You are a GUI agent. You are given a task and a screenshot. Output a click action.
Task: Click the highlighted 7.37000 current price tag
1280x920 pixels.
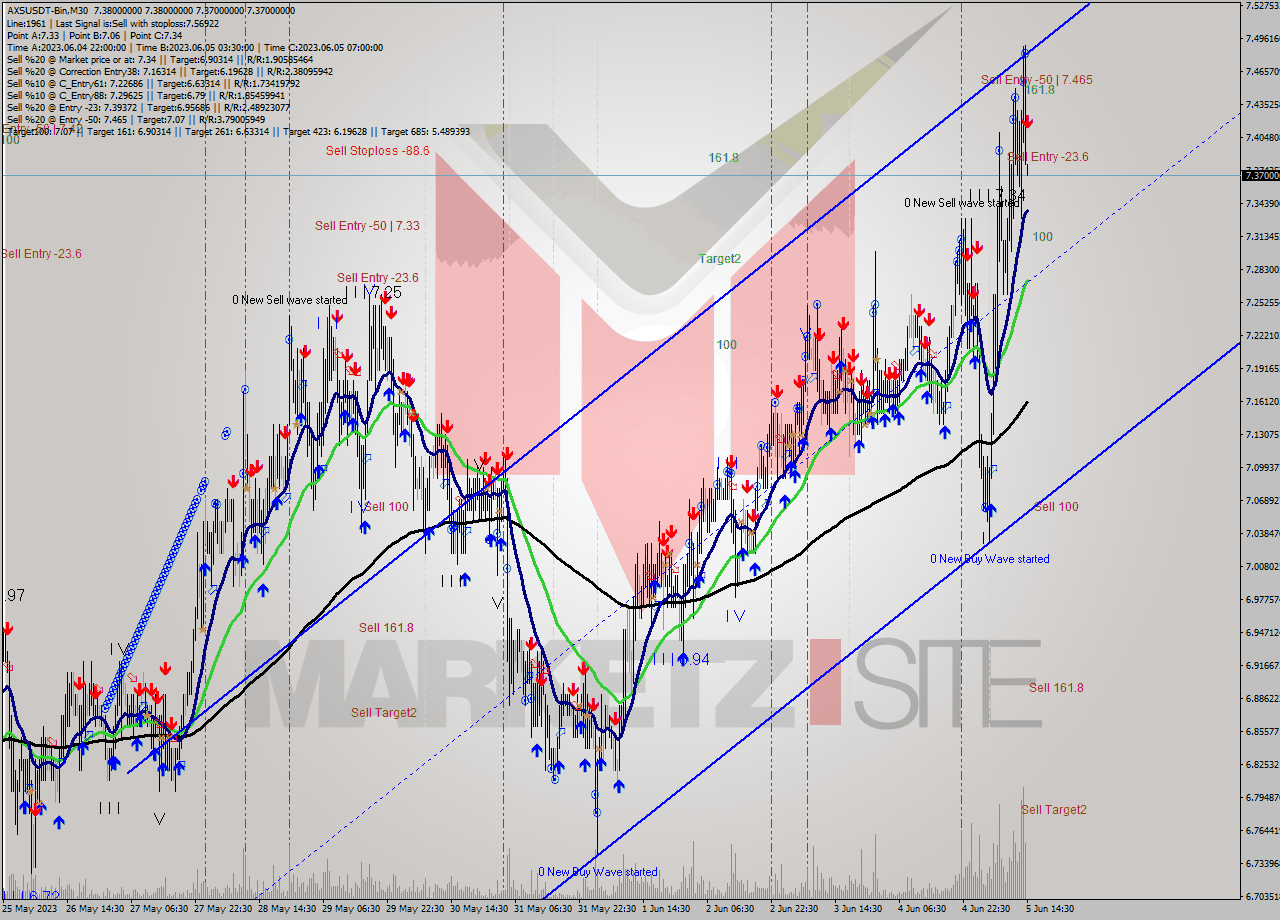coord(1260,175)
